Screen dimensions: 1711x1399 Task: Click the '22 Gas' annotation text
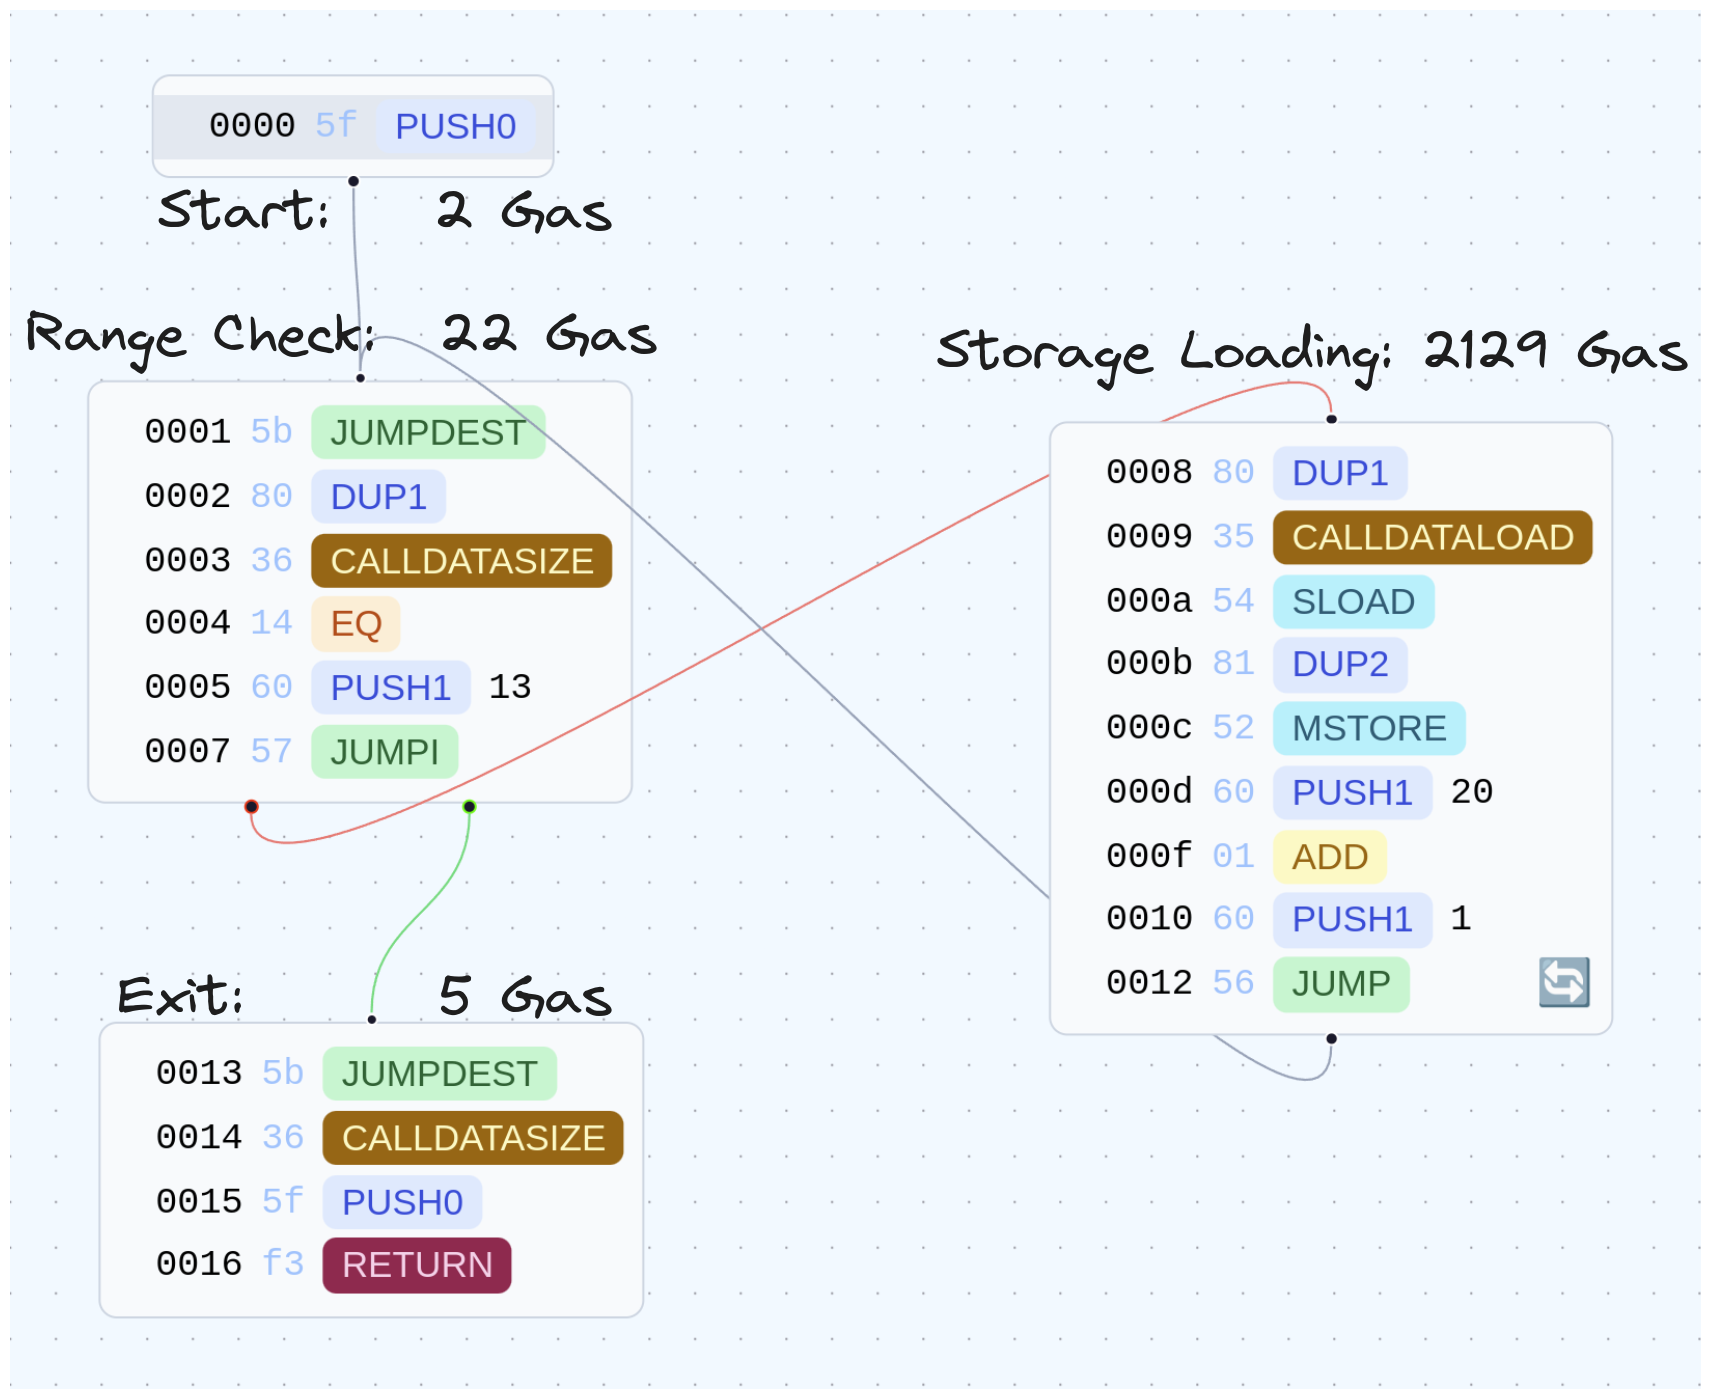click(549, 334)
